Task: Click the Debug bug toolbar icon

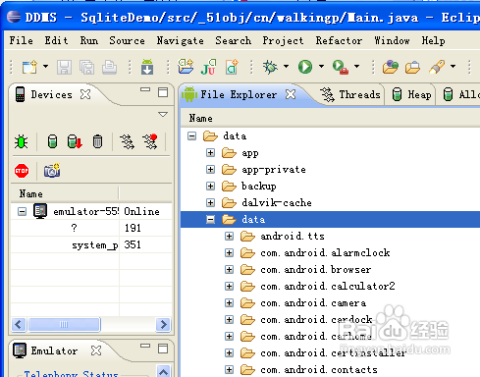Action: pos(270,67)
